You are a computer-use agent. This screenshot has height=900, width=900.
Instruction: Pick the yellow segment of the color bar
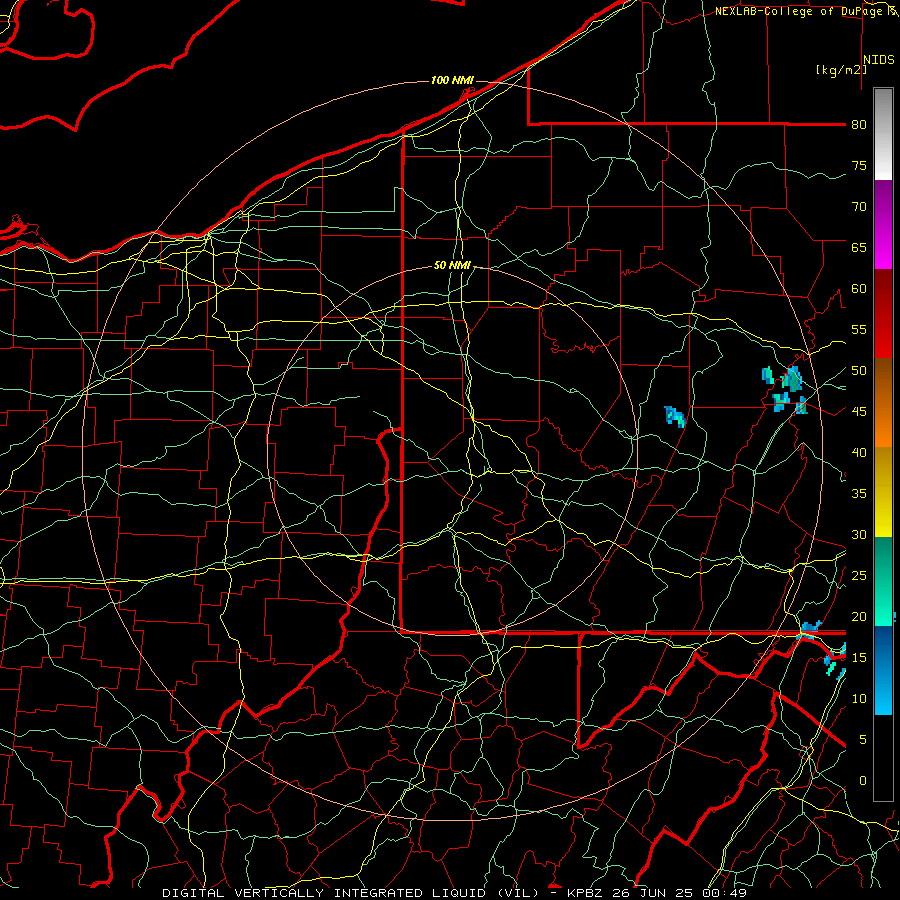click(883, 492)
